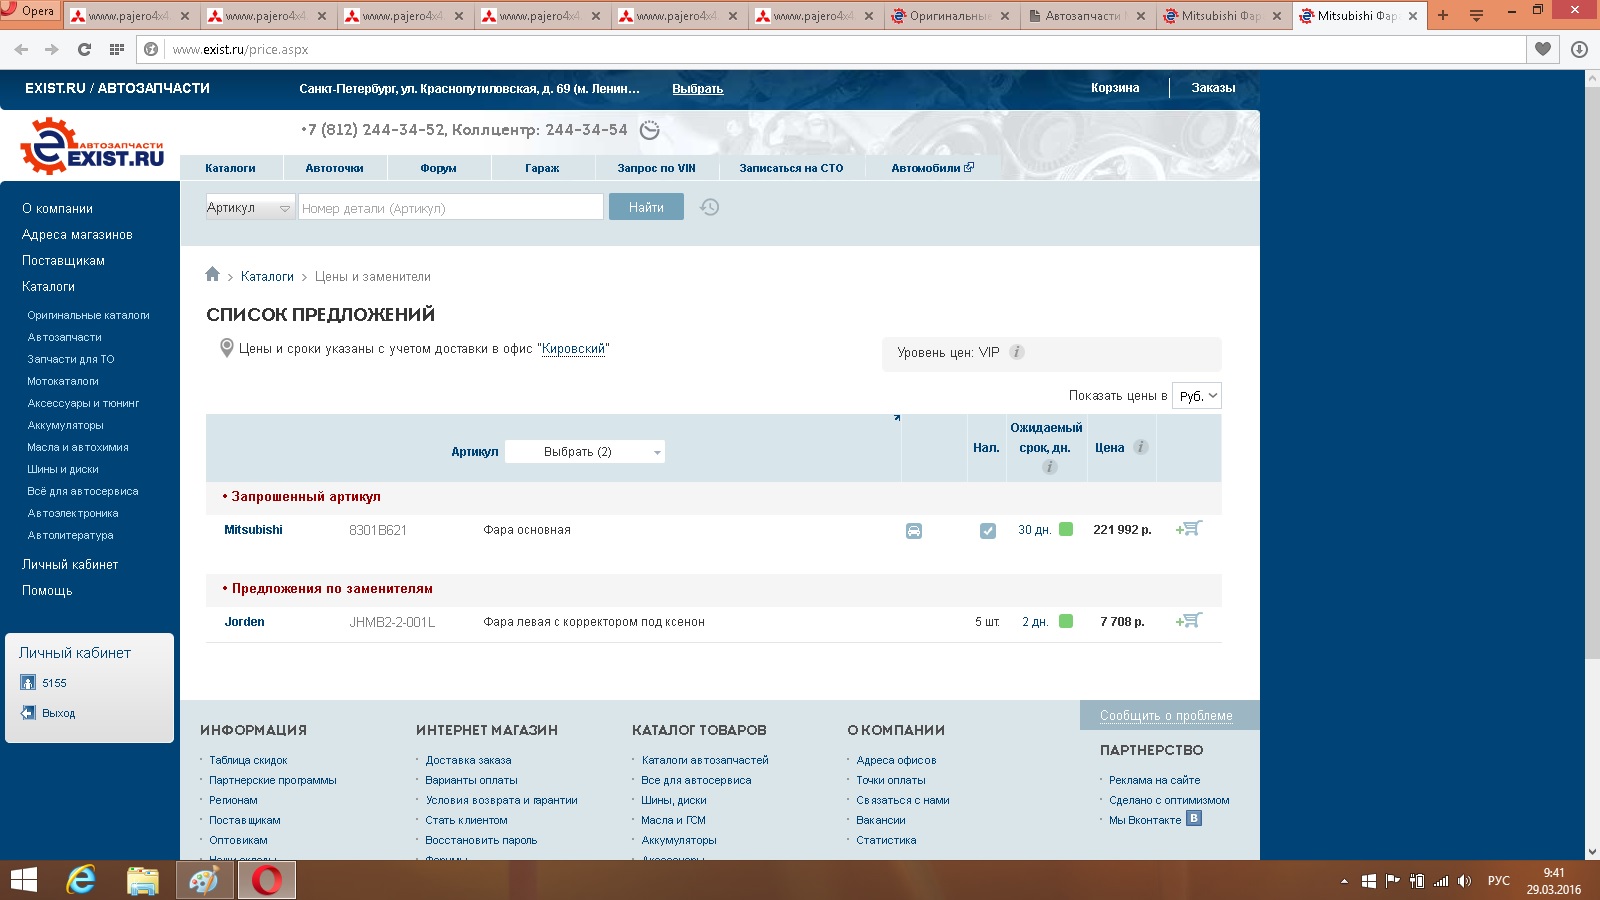The width and height of the screenshot is (1600, 900).
Task: Click green indicator in Mitsubishi row
Action: coord(1066,530)
